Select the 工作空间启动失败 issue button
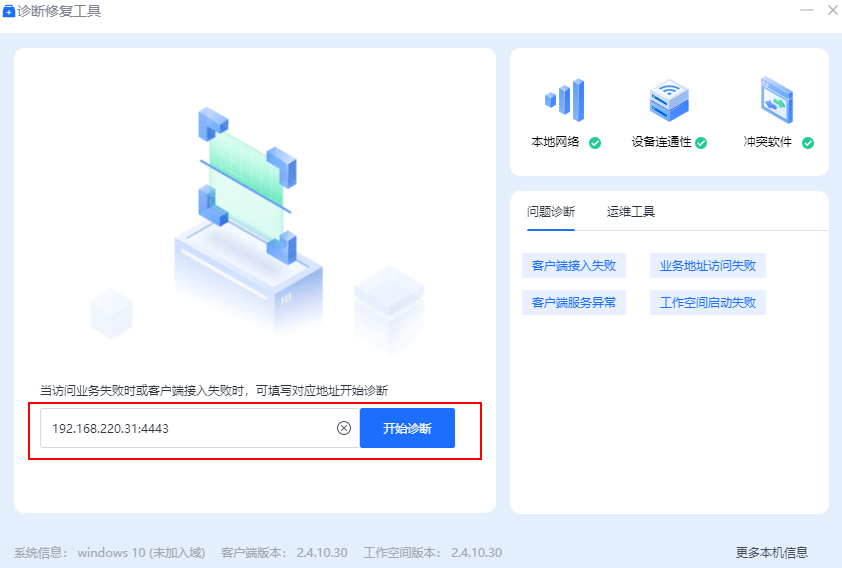Screen dimensions: 842x568 pyautogui.click(x=708, y=302)
